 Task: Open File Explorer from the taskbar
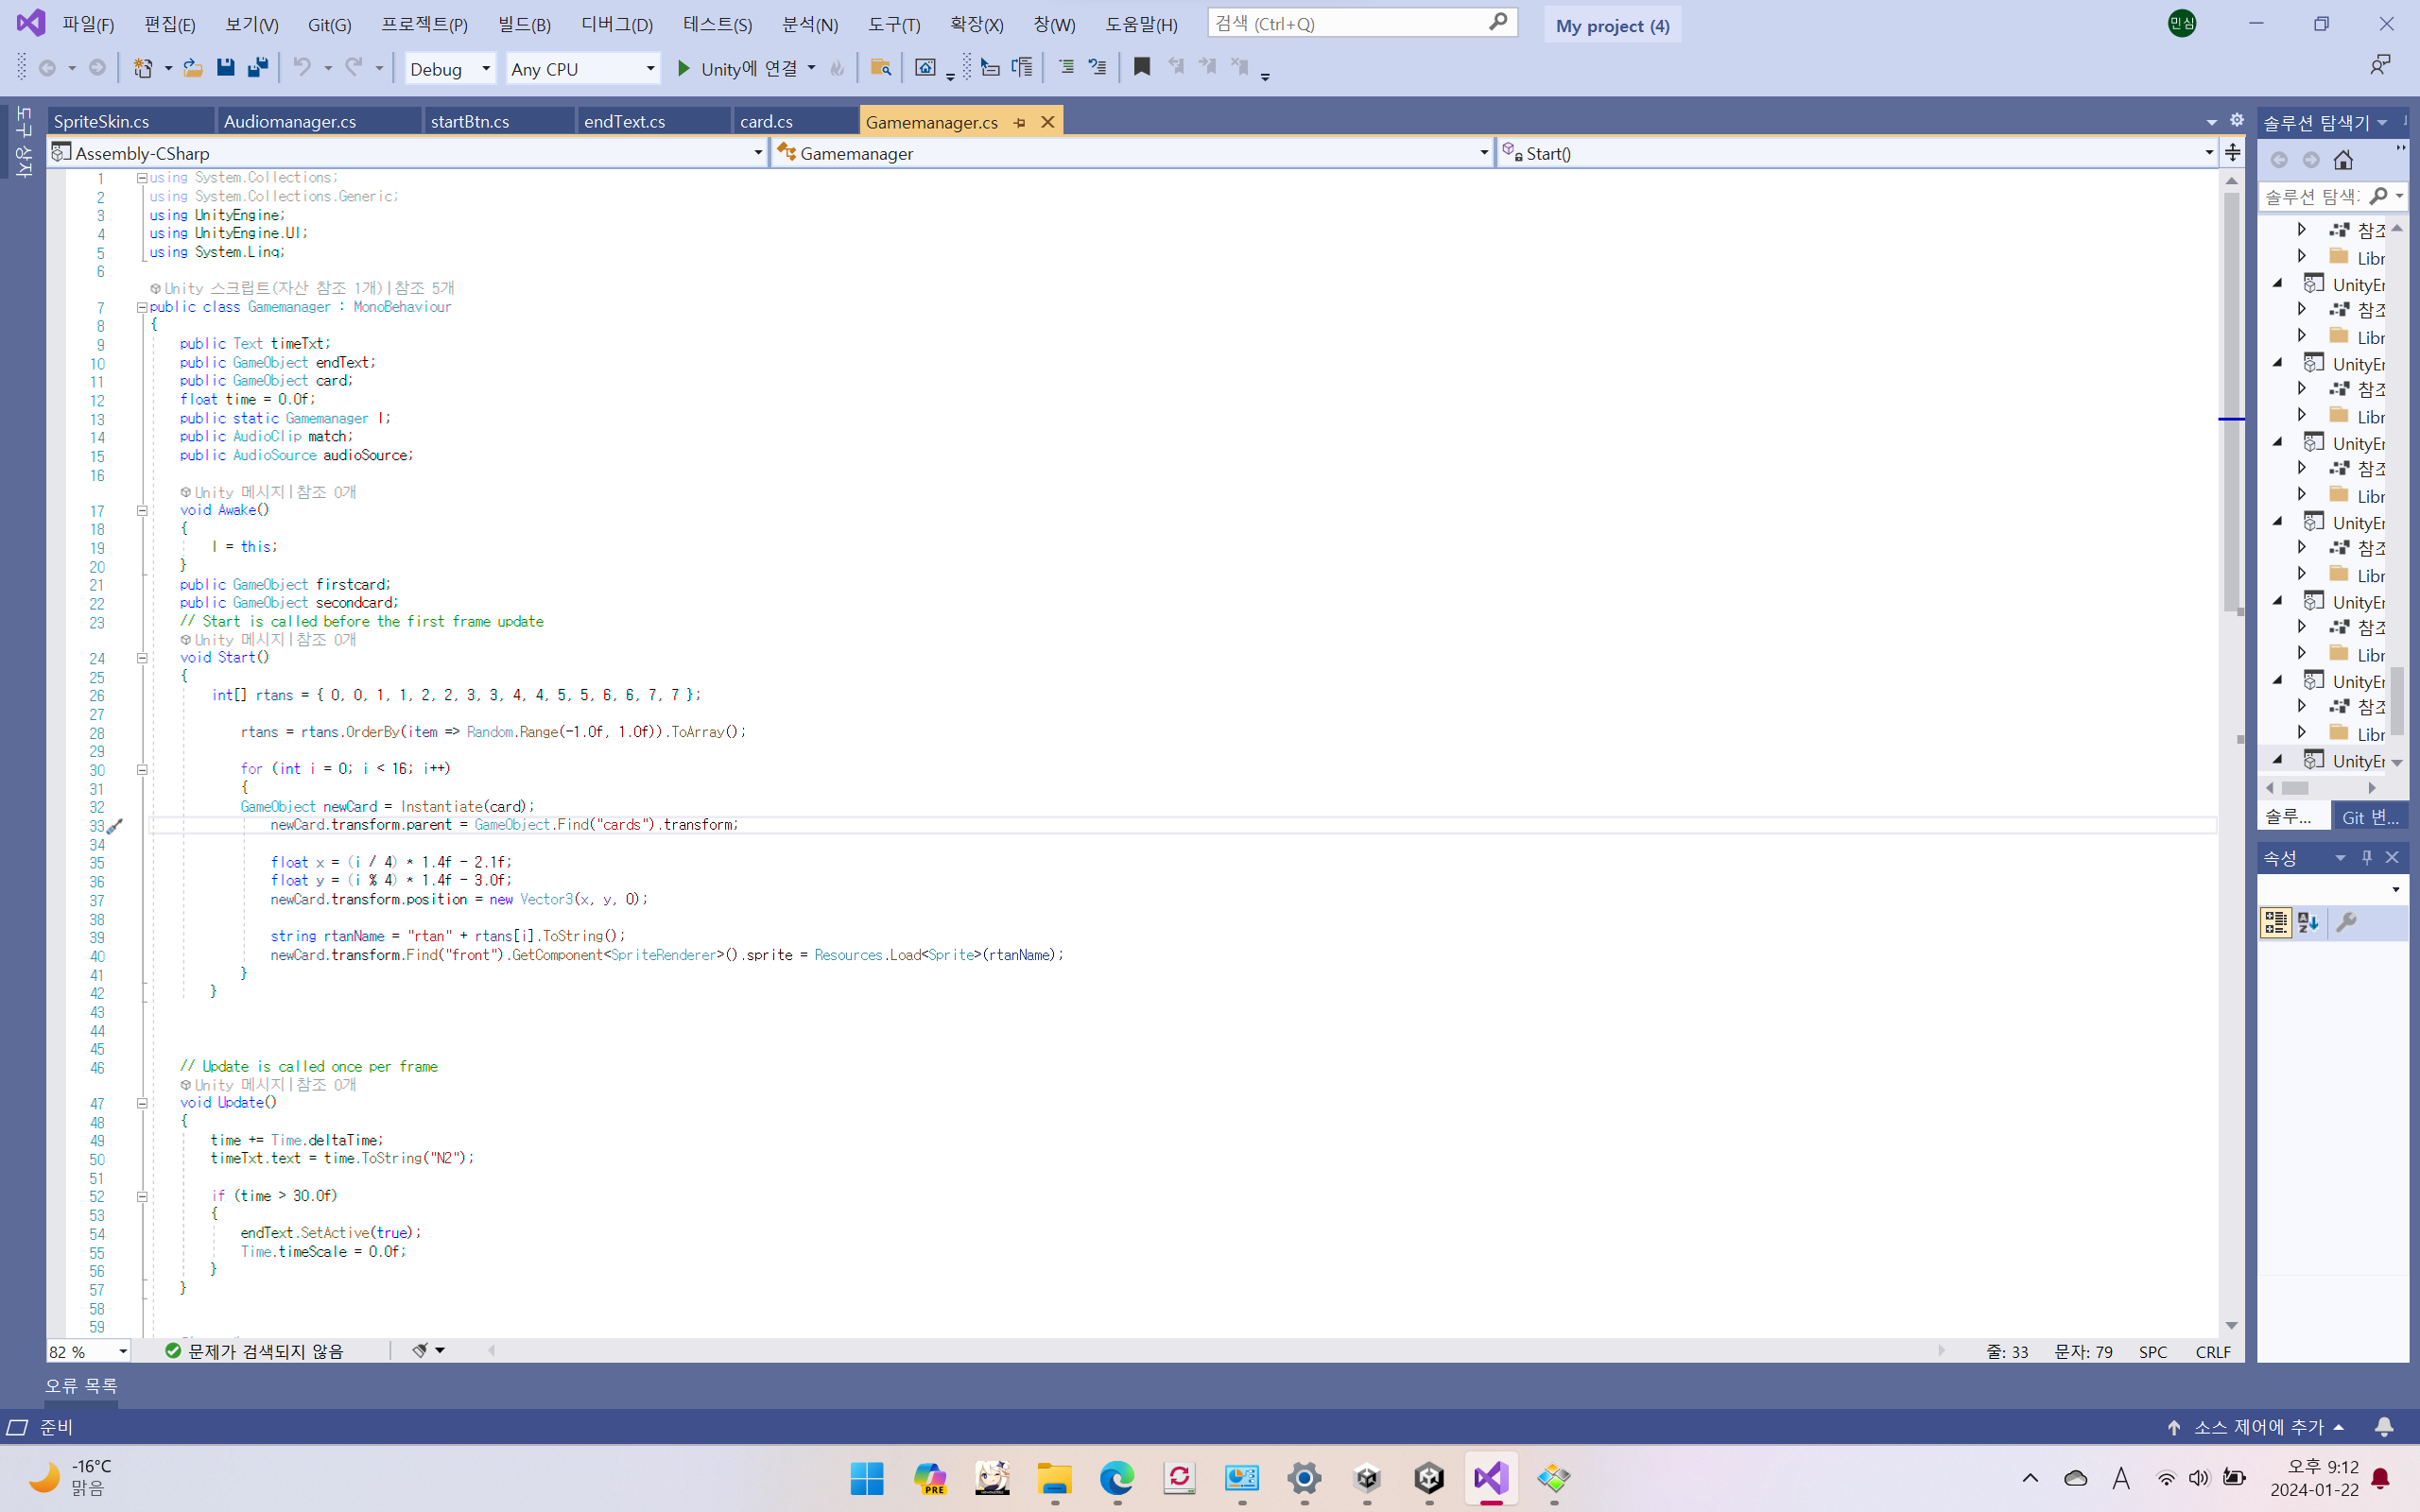tap(1054, 1478)
